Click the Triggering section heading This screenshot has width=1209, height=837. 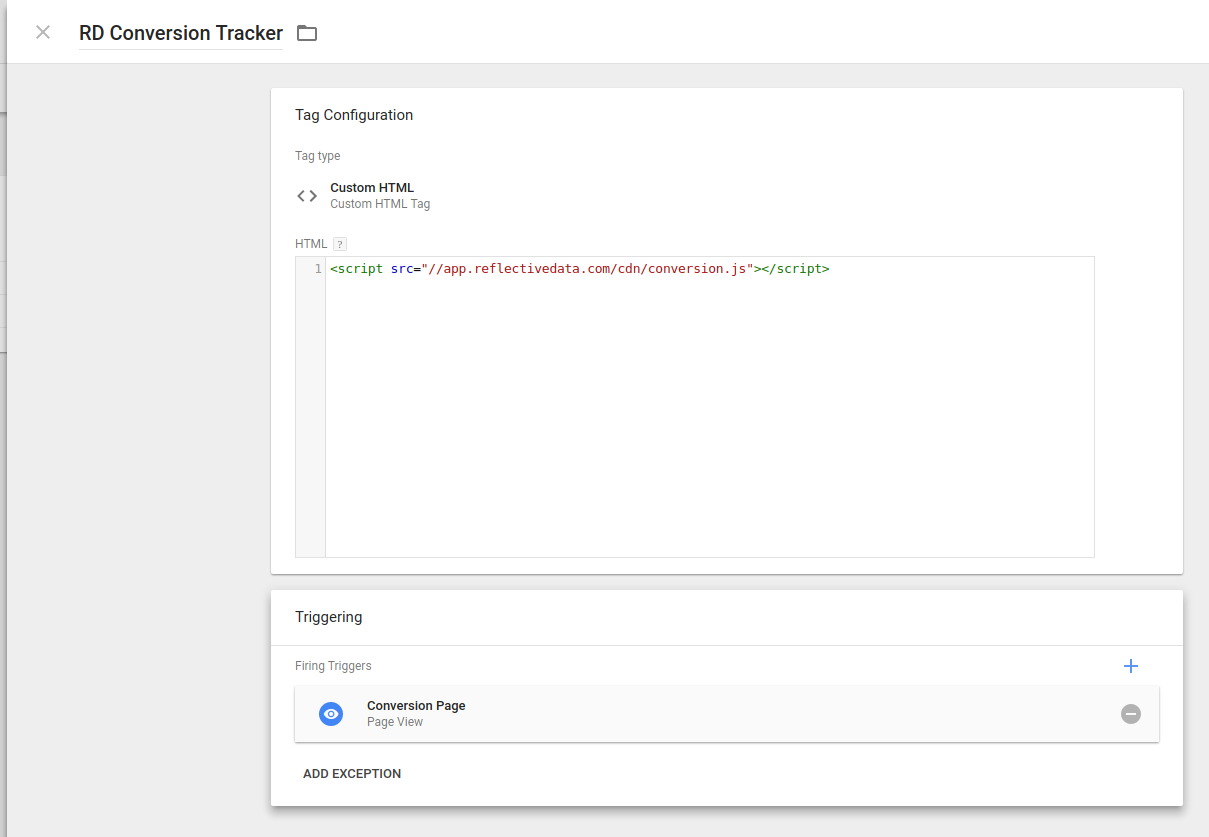click(329, 617)
